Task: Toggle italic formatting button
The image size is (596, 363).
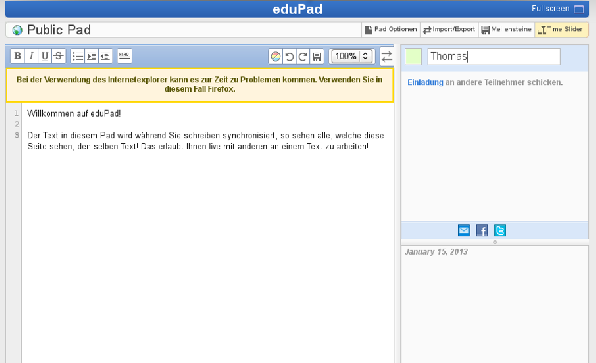Action: coord(31,56)
